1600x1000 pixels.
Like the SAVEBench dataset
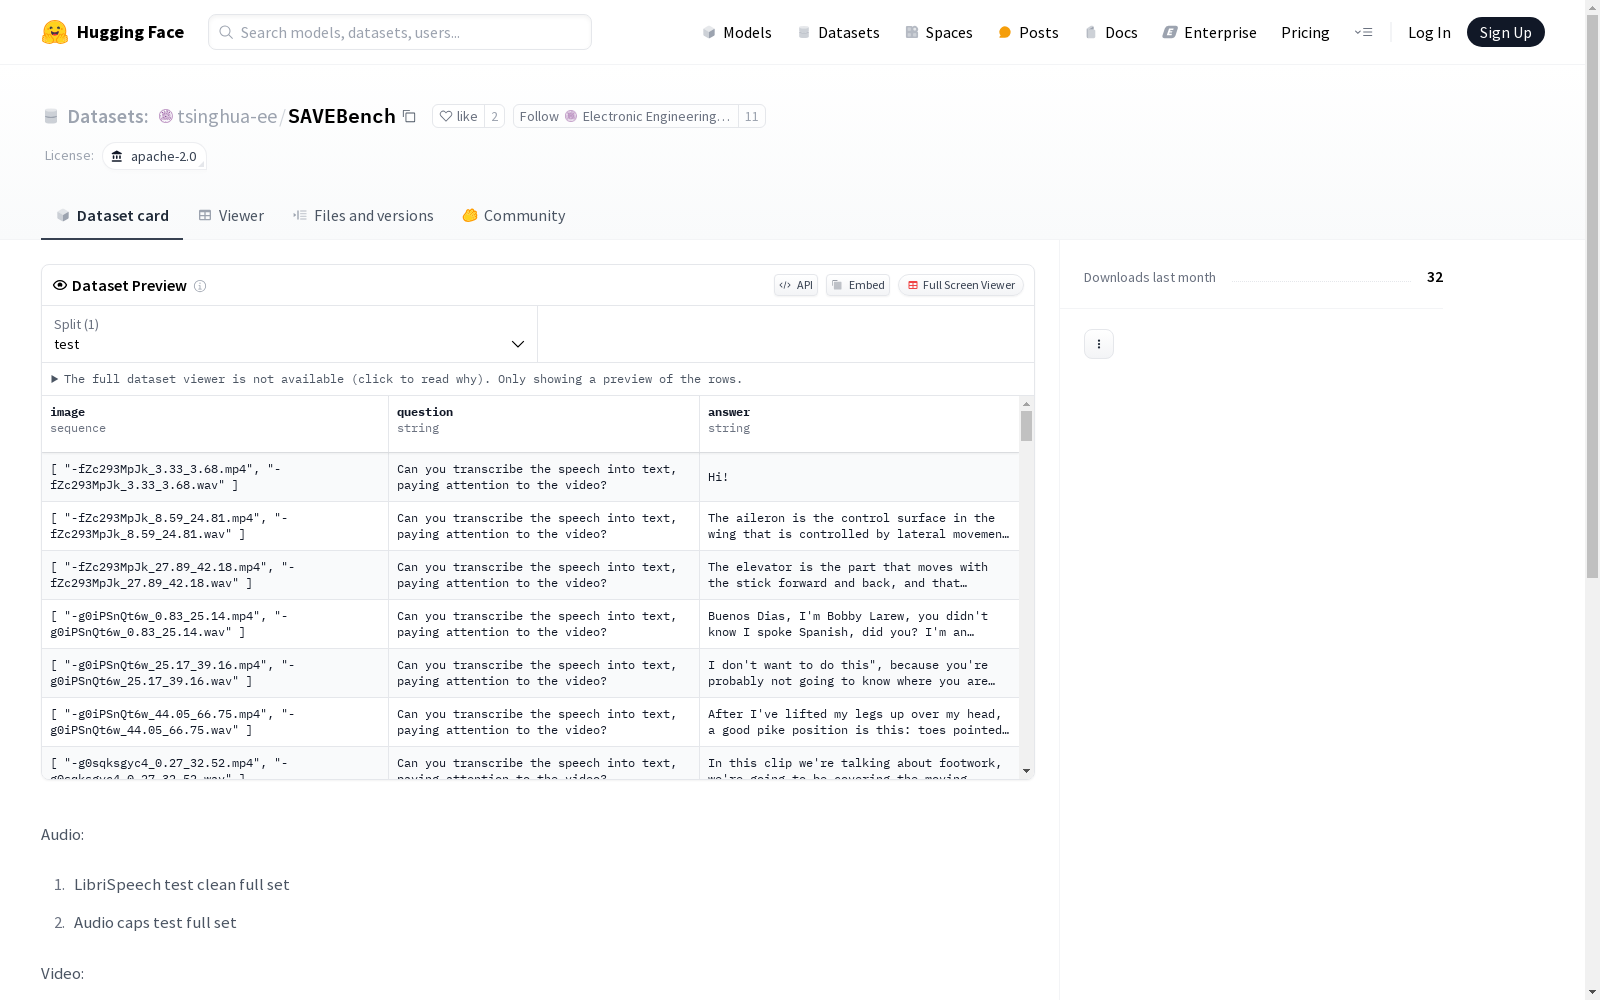[x=459, y=116]
